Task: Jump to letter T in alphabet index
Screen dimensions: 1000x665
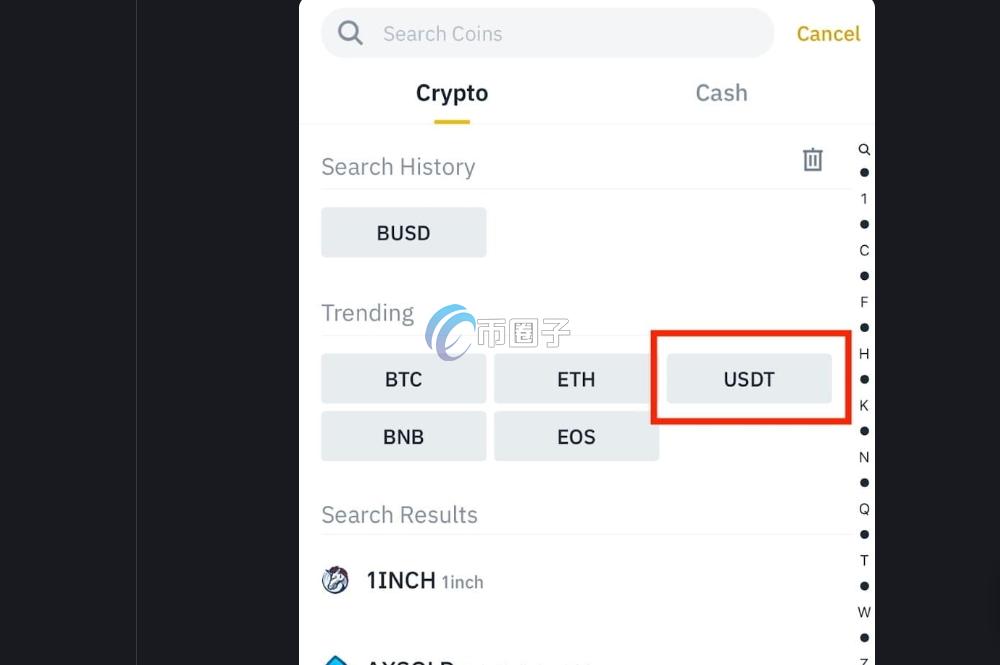Action: tap(864, 560)
